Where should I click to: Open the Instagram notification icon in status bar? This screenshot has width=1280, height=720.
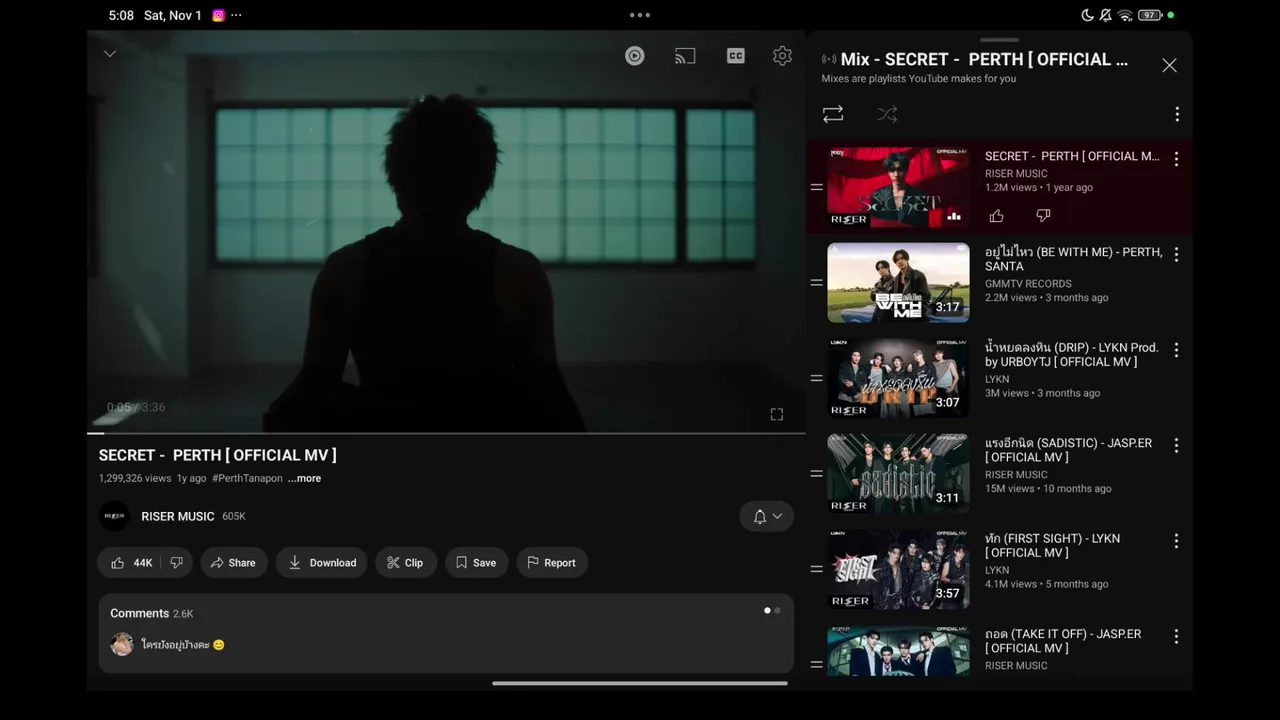[218, 15]
